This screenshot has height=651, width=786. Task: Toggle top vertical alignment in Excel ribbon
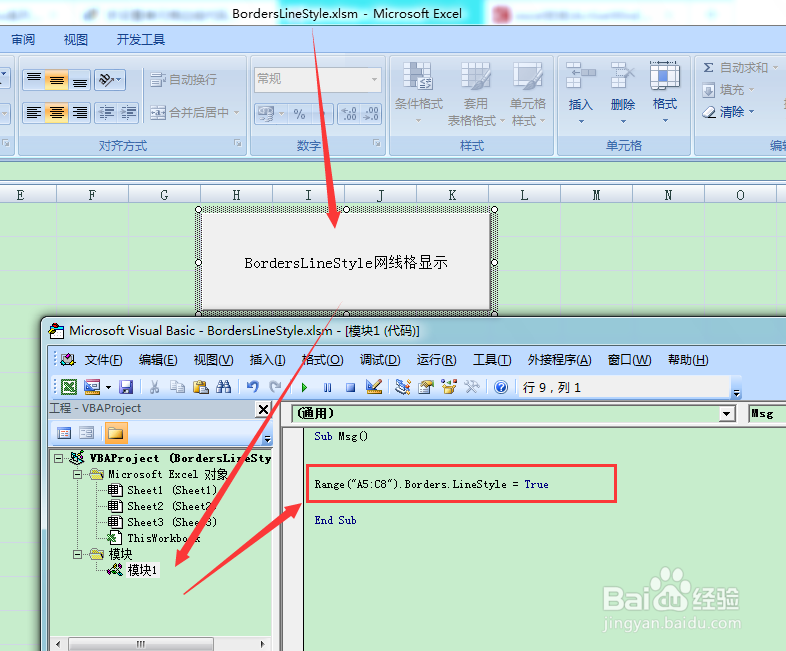[34, 80]
